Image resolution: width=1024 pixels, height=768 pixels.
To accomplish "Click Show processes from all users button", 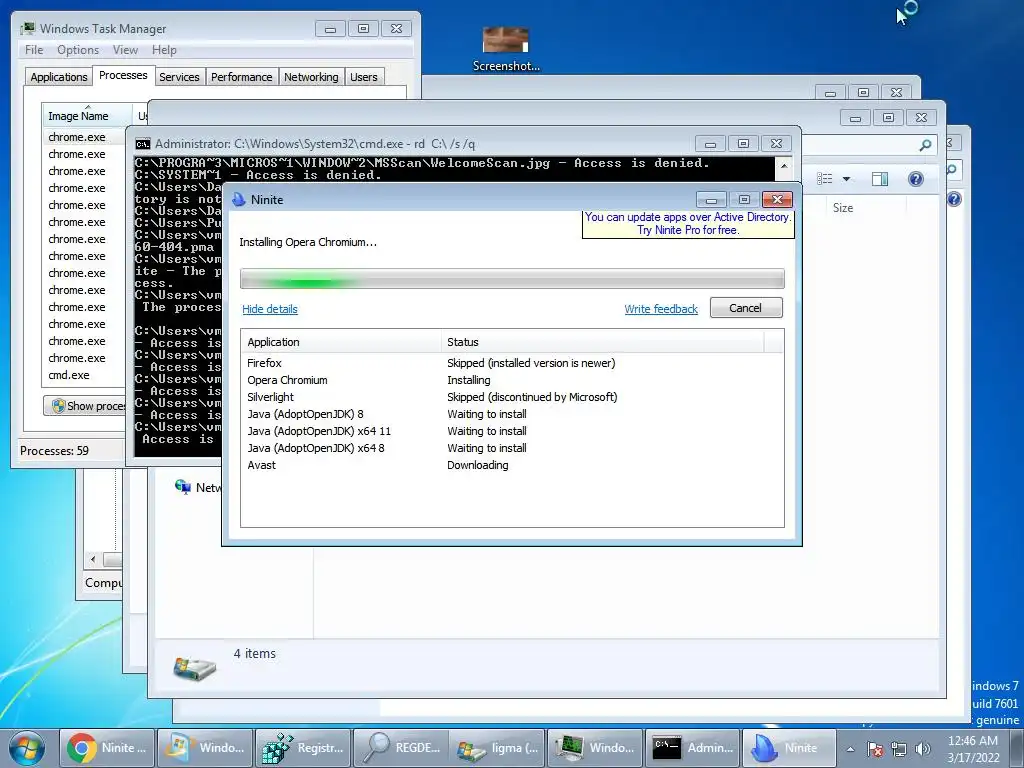I will pyautogui.click(x=85, y=406).
